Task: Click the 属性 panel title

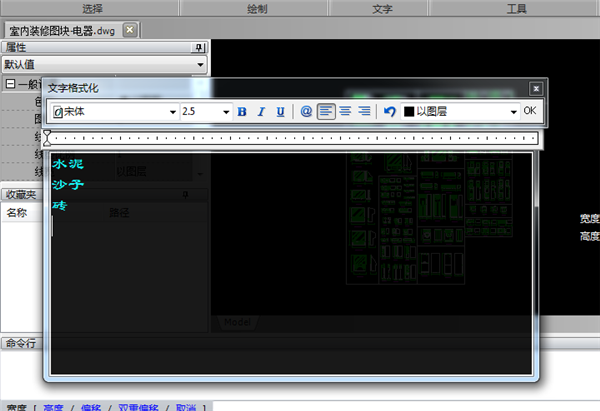Action: pyautogui.click(x=16, y=47)
